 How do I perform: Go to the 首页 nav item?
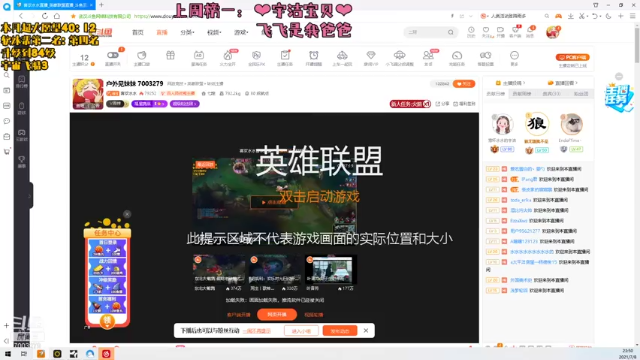(x=138, y=32)
